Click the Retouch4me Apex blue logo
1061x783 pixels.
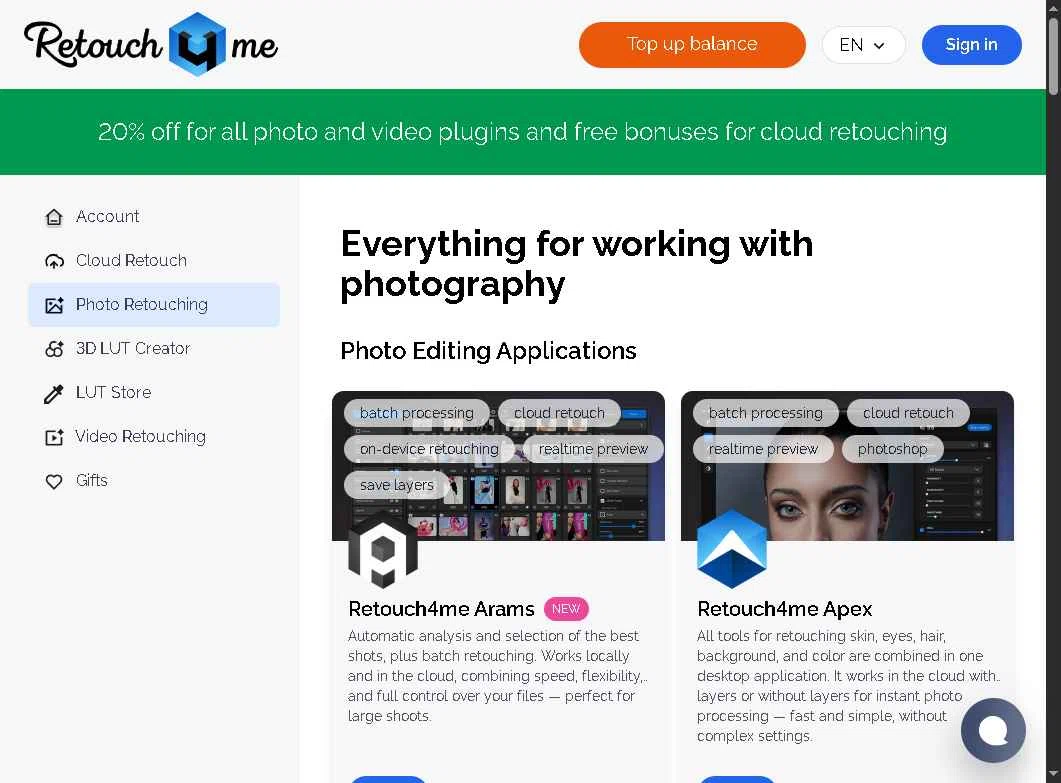point(731,550)
